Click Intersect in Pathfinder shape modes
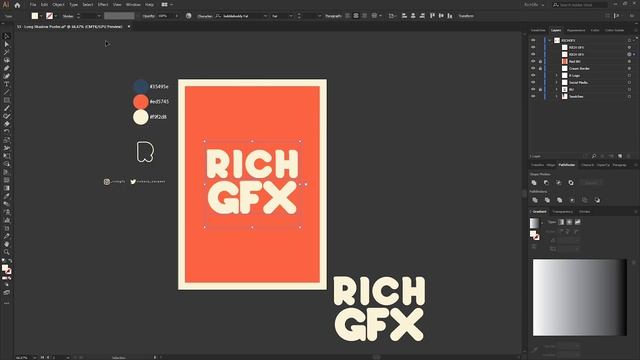 pos(559,182)
